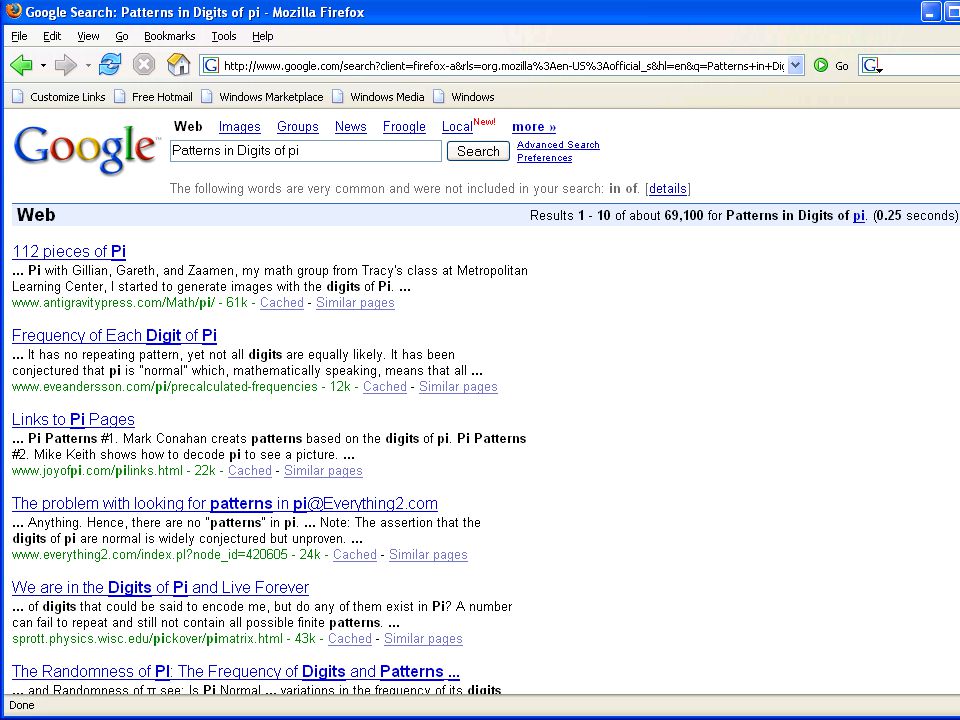Open the Tools menu
Image resolution: width=960 pixels, height=720 pixels.
(x=224, y=36)
